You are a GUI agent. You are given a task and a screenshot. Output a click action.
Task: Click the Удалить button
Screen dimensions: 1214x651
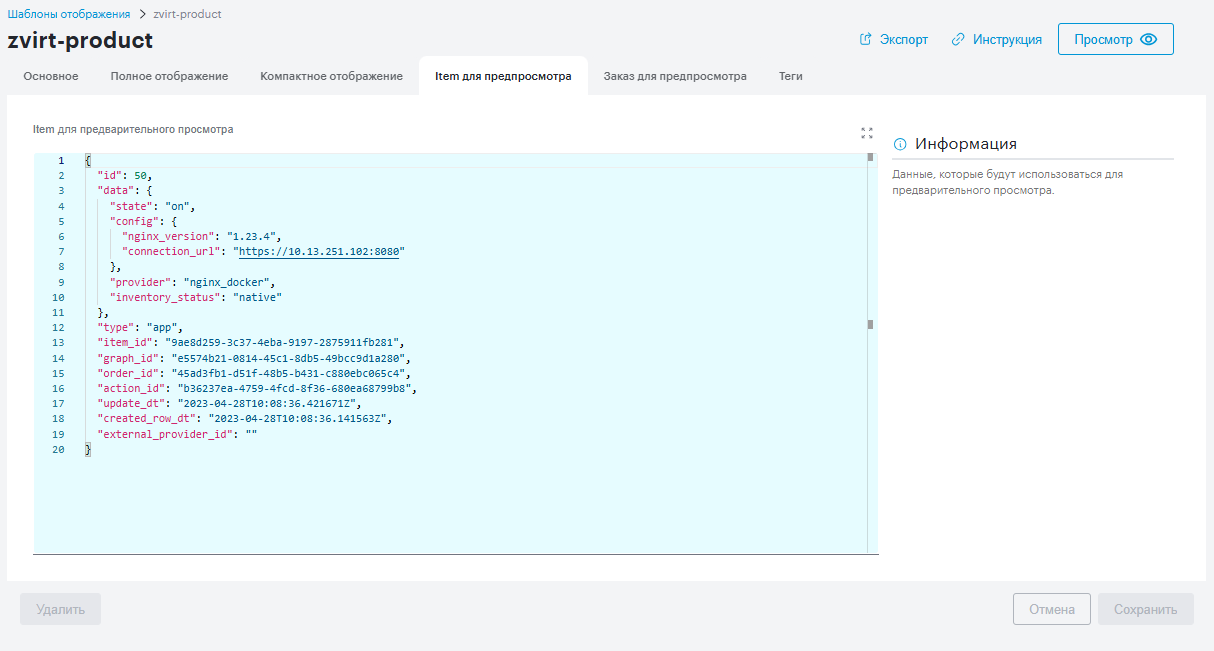point(61,609)
